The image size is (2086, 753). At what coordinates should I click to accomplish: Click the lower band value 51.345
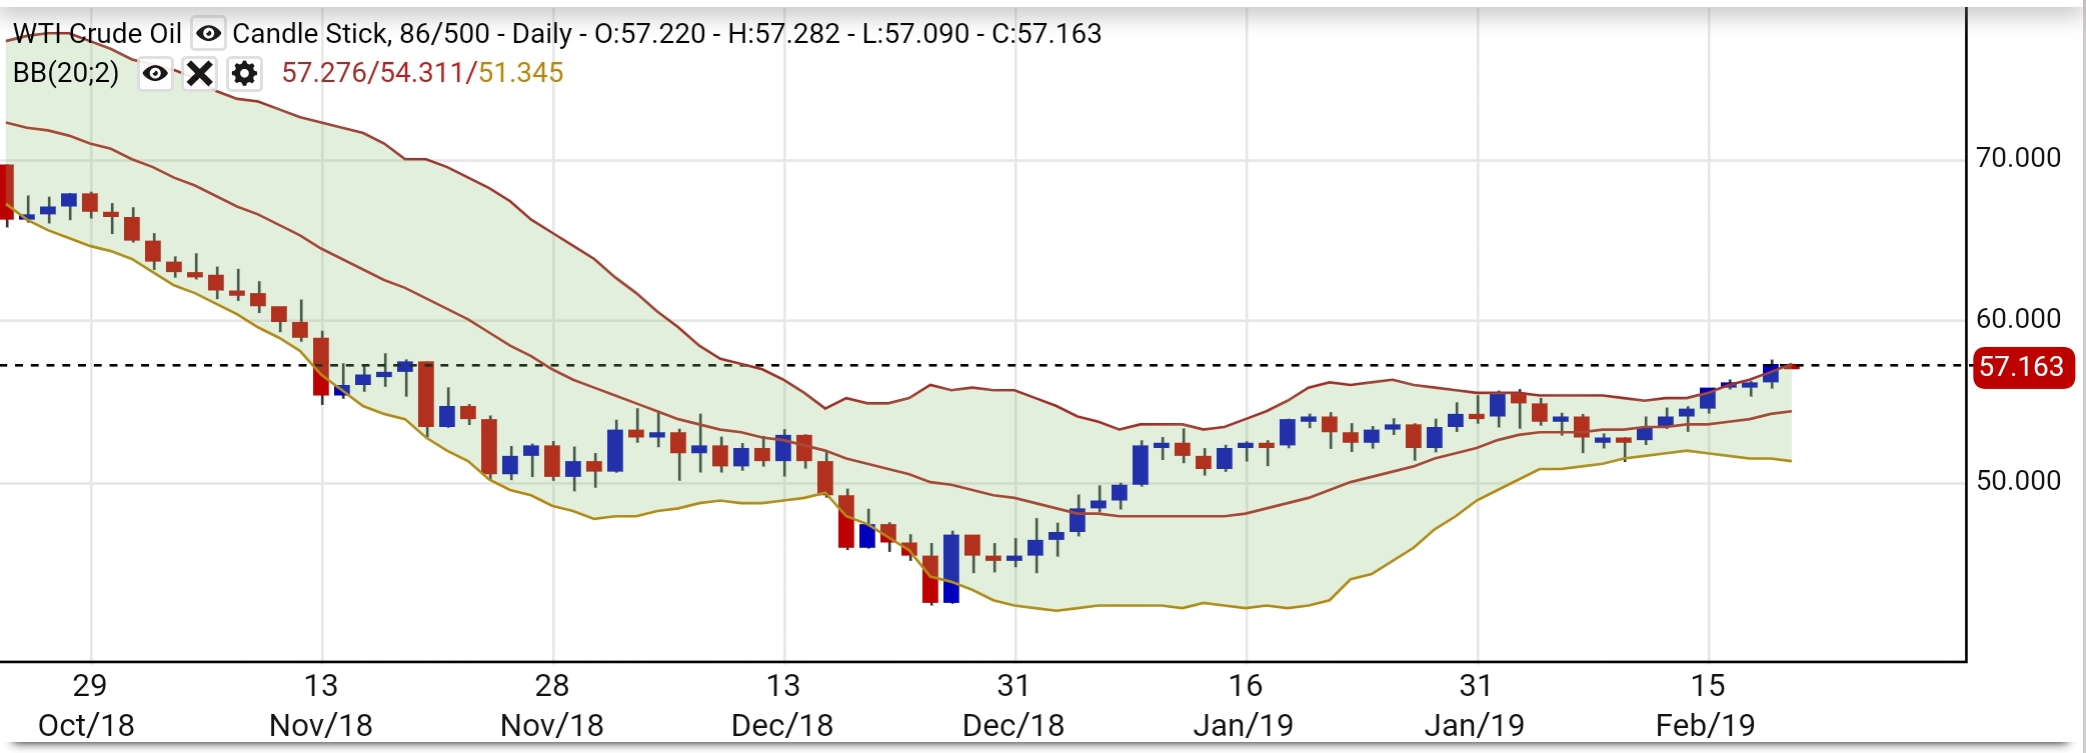coord(521,73)
